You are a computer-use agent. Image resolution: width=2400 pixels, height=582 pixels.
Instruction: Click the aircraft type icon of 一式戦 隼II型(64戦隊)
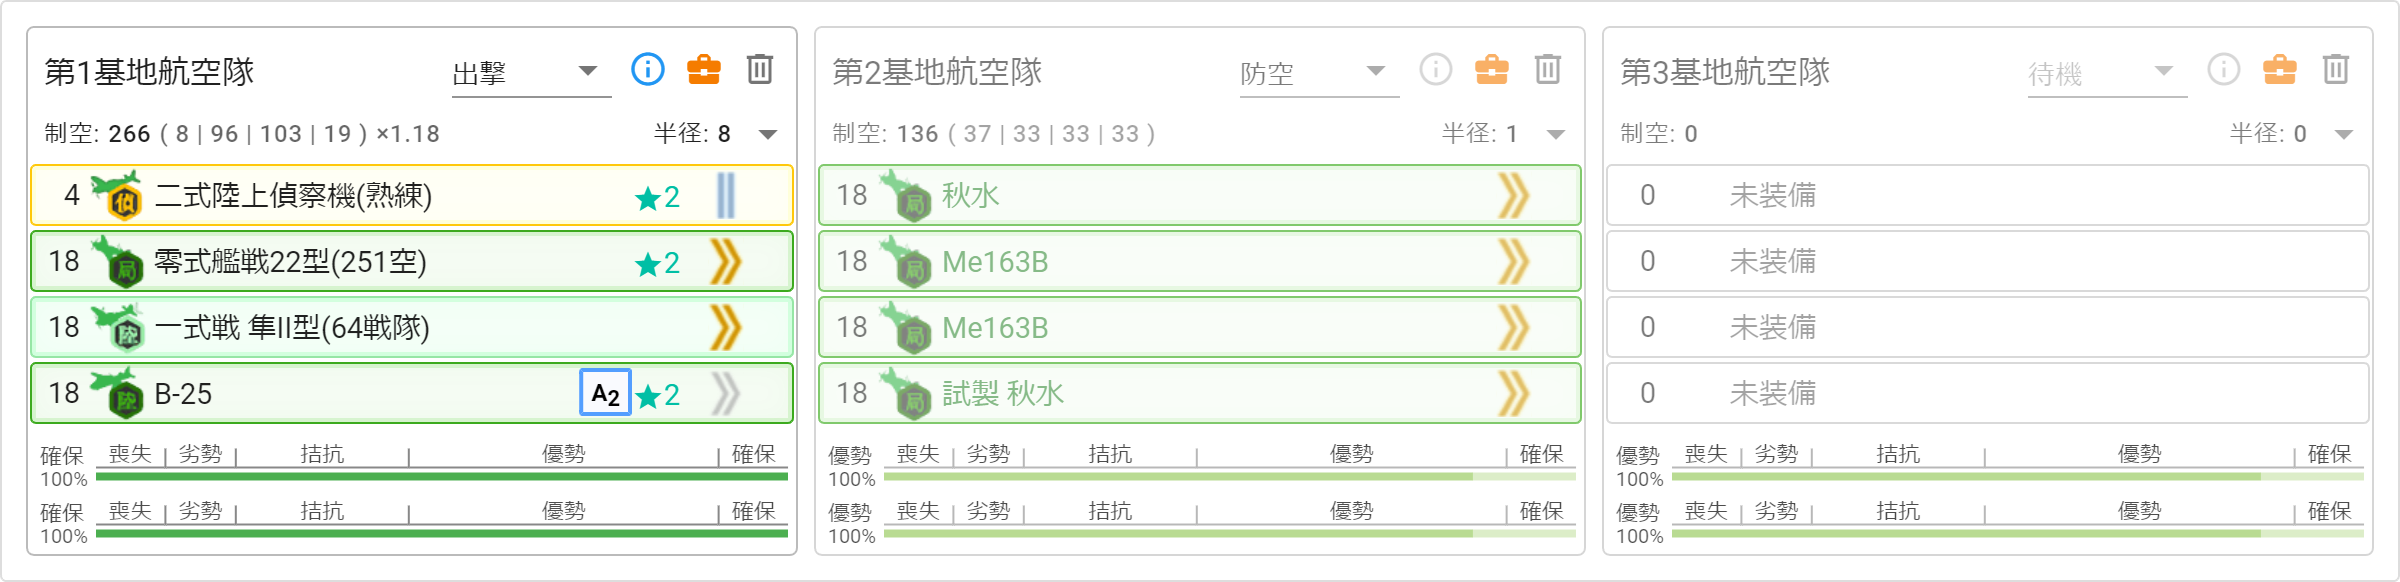118,328
